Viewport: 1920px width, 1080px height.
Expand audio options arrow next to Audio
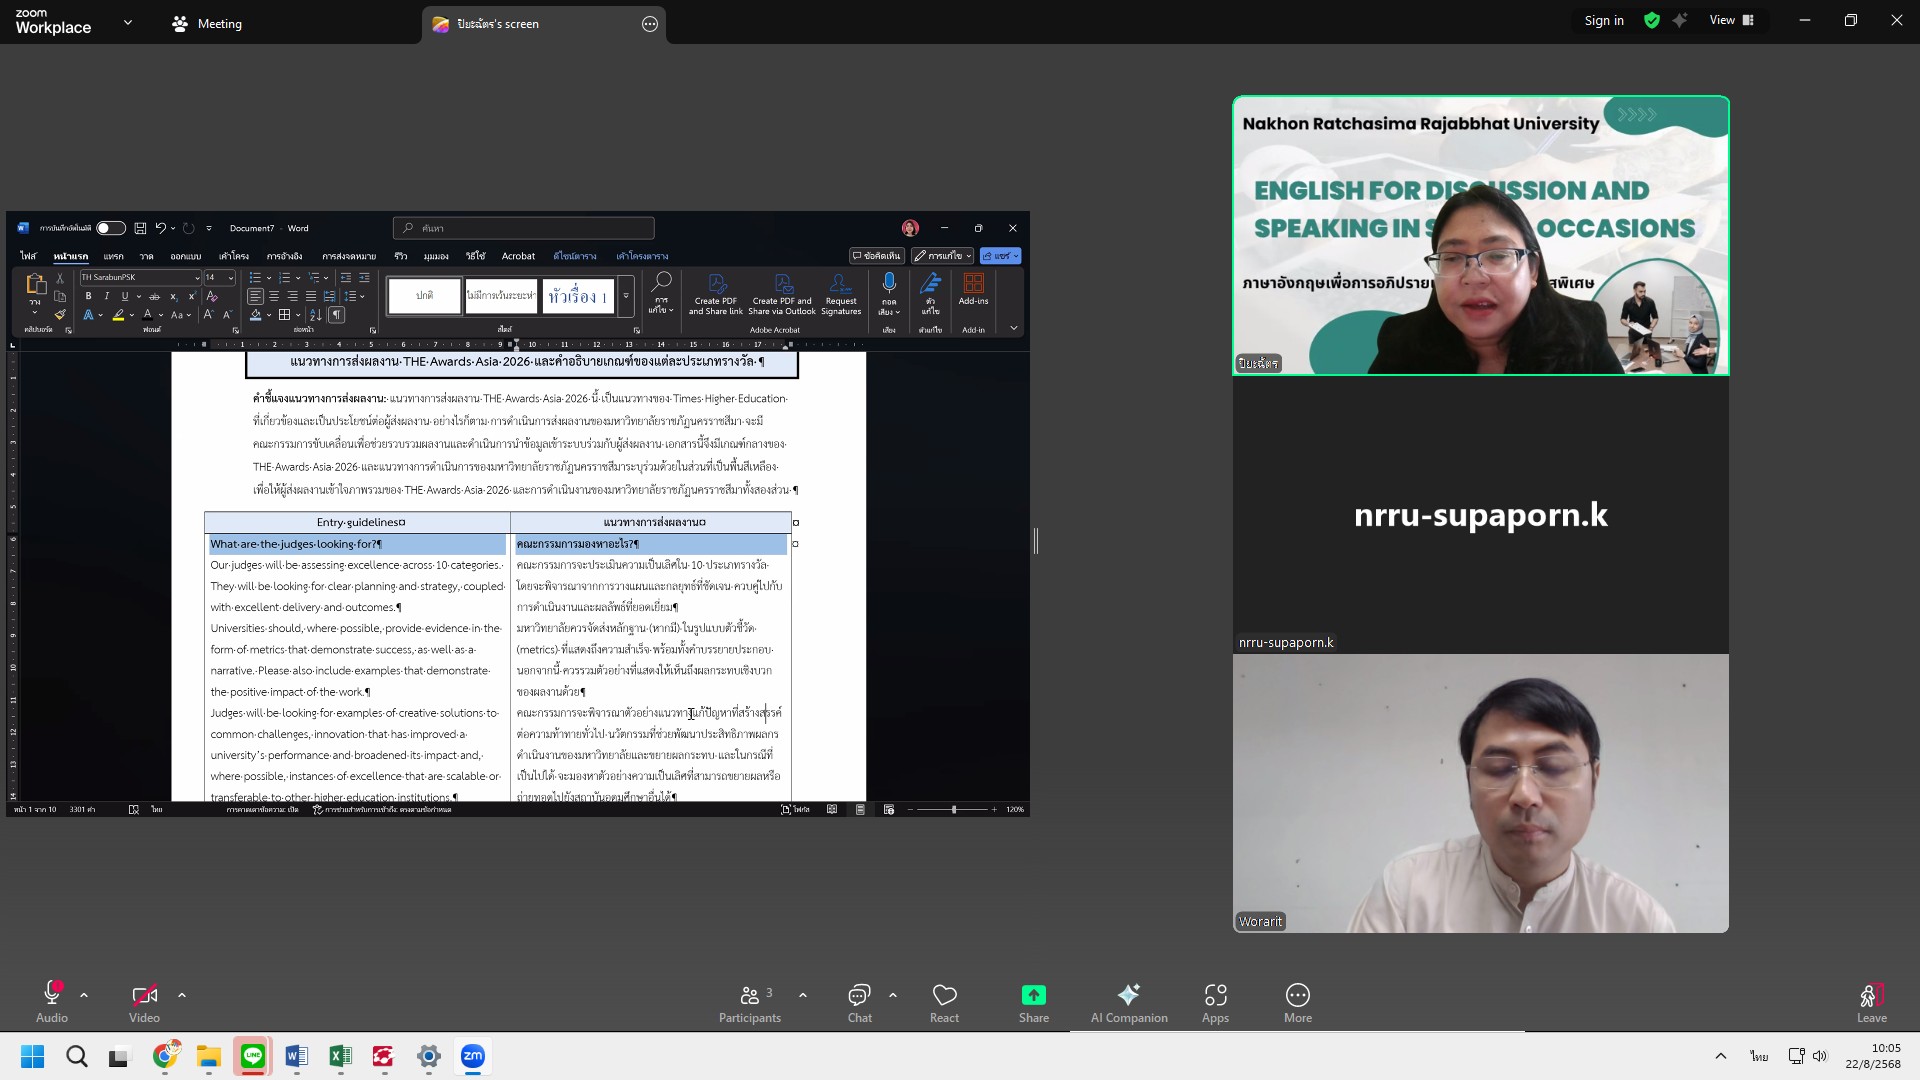[x=84, y=996]
